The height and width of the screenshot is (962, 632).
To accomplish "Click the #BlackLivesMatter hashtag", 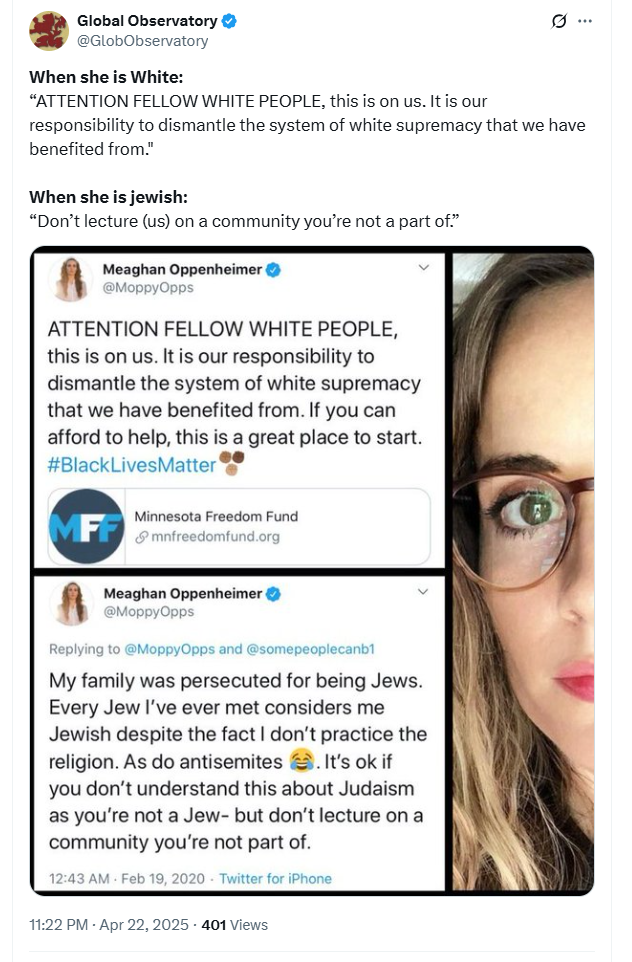I will click(131, 464).
